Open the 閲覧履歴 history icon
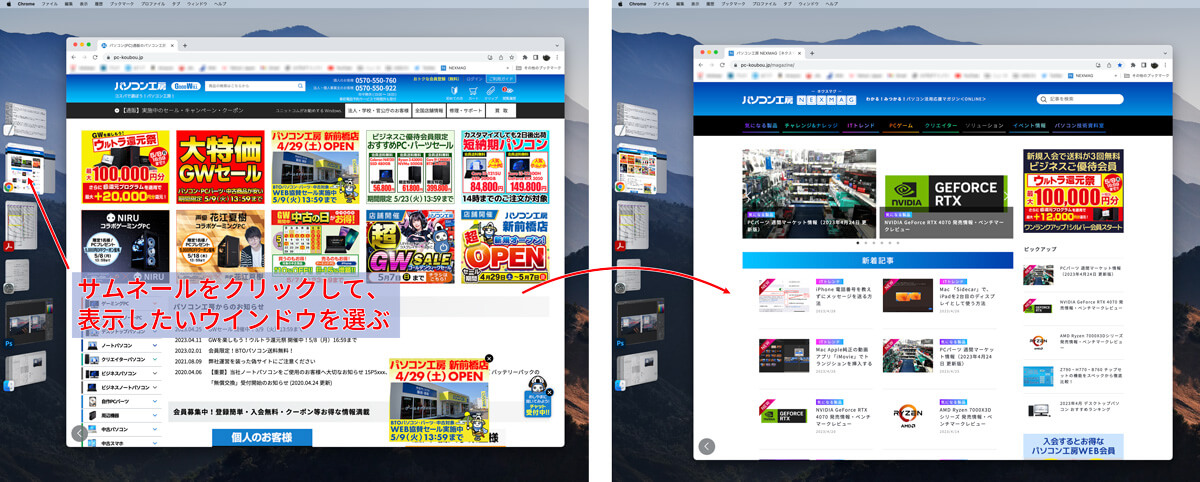Viewport: 1200px width, 482px height. coord(508,93)
